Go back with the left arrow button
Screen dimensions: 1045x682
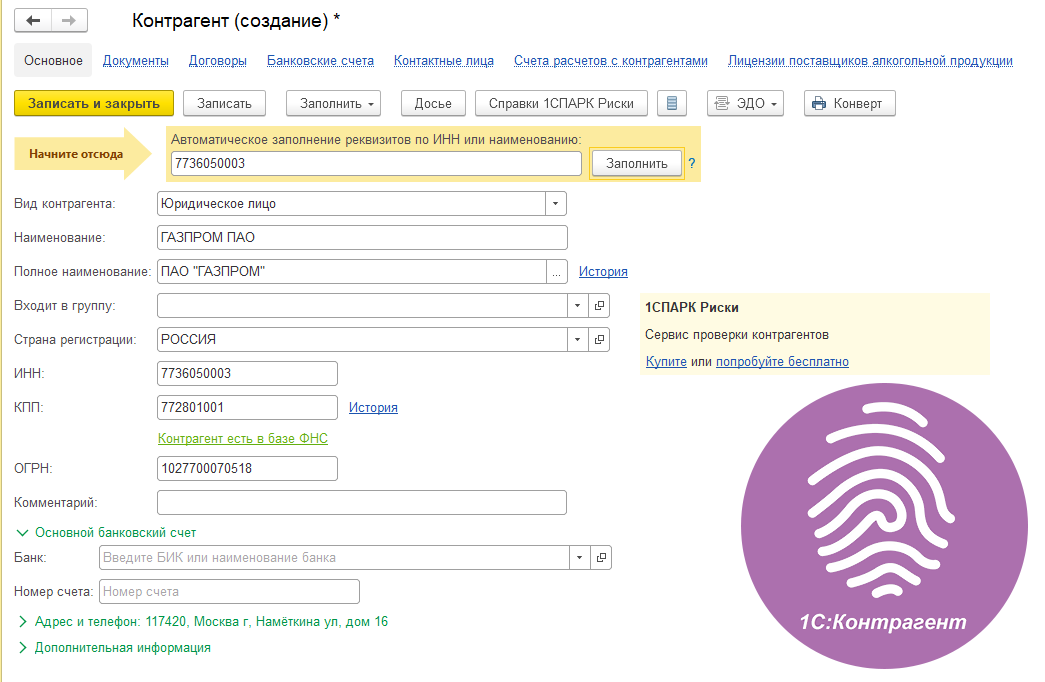click(x=33, y=21)
